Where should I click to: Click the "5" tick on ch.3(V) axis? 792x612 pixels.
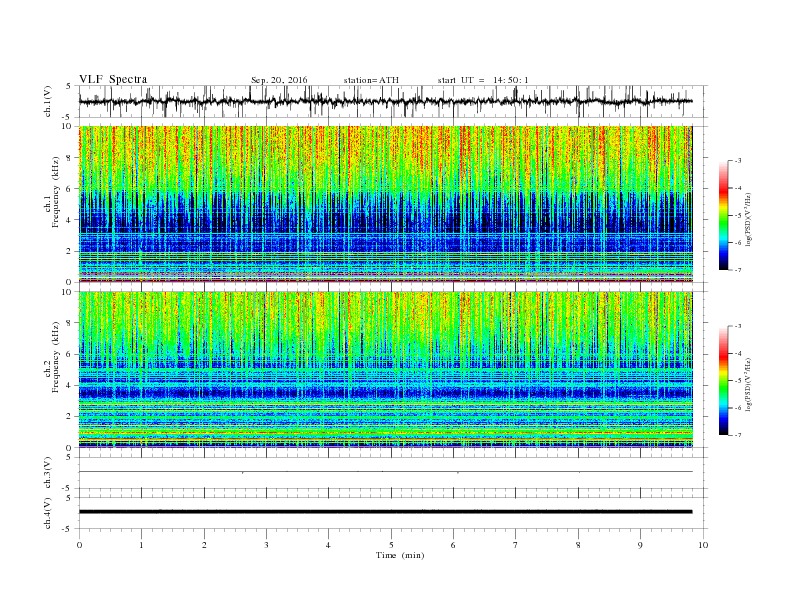[x=69, y=457]
